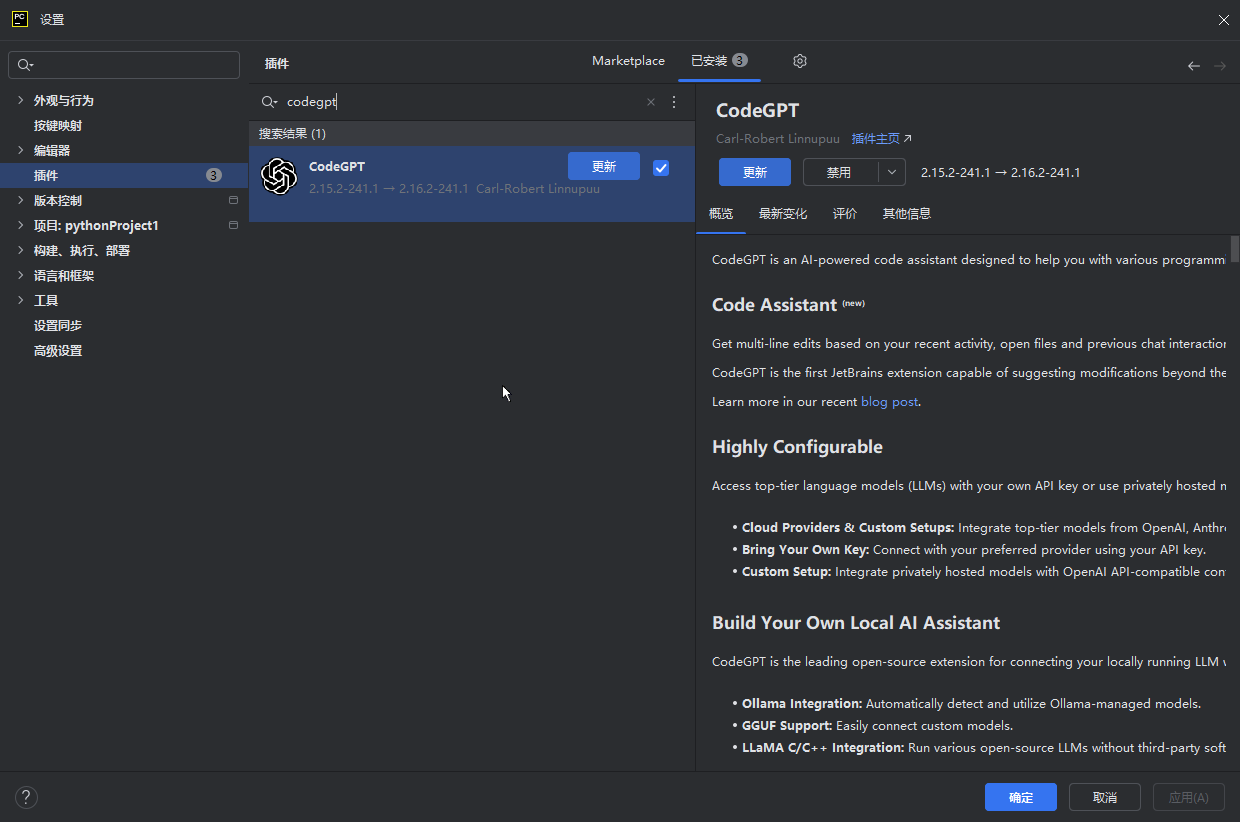Toggle the CodeGPT enabled checkbox
The image size is (1240, 822).
pos(661,168)
